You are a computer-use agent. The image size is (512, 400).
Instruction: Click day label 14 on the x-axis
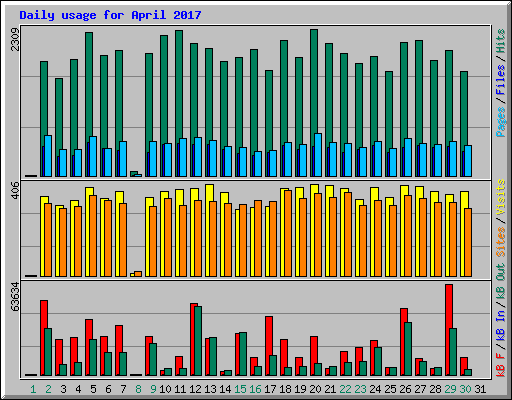(x=225, y=389)
